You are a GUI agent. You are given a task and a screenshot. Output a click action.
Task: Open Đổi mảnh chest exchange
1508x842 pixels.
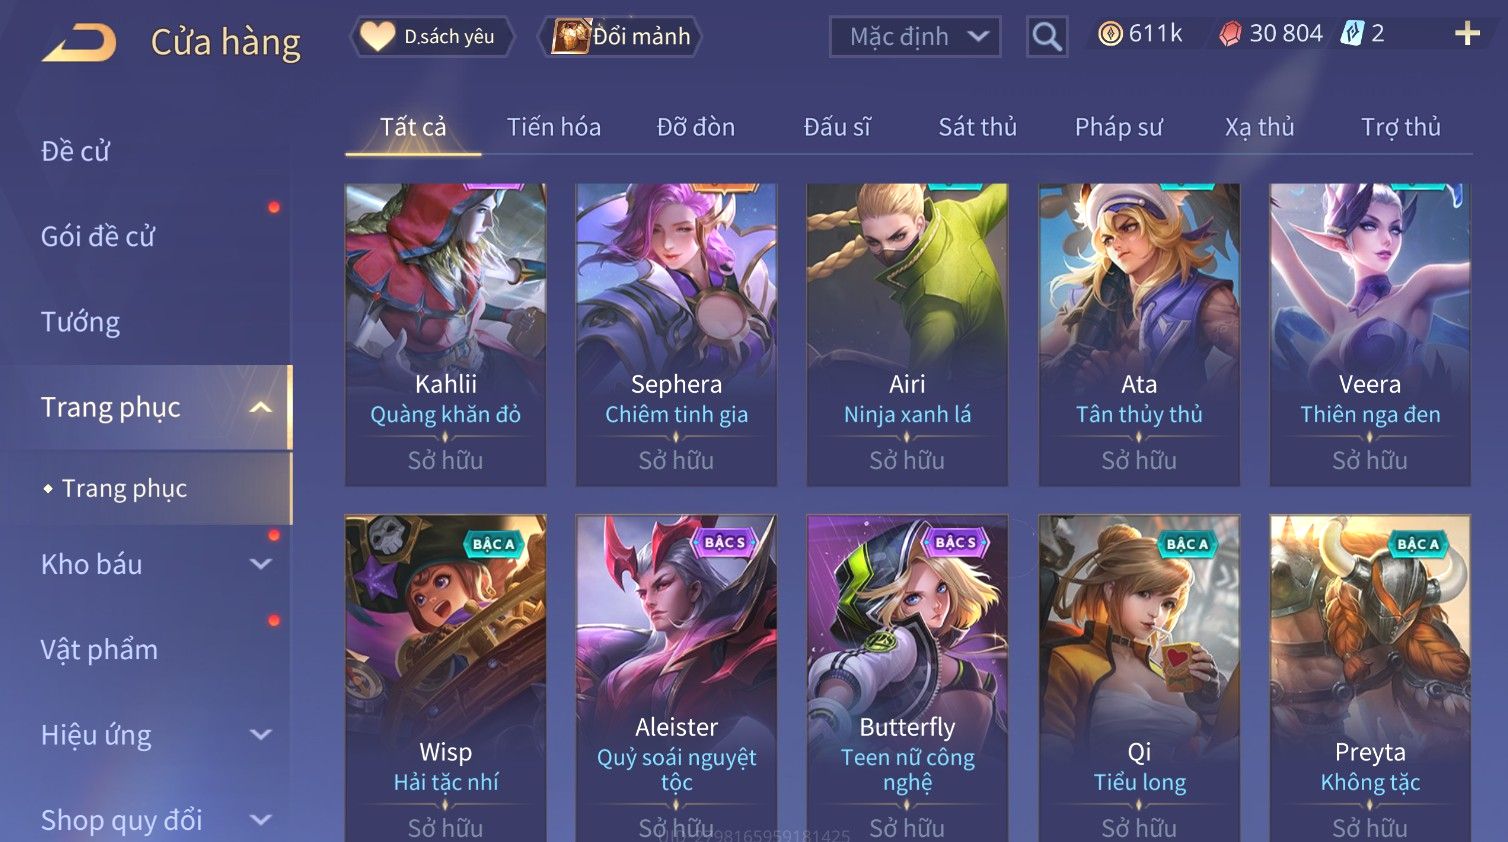(x=620, y=37)
